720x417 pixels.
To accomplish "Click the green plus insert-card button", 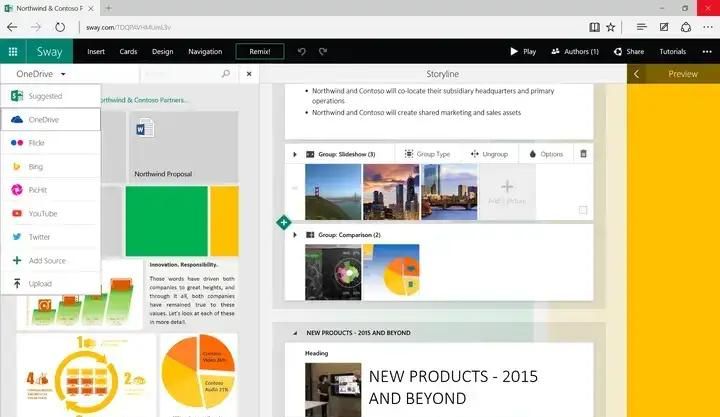I will click(x=284, y=223).
